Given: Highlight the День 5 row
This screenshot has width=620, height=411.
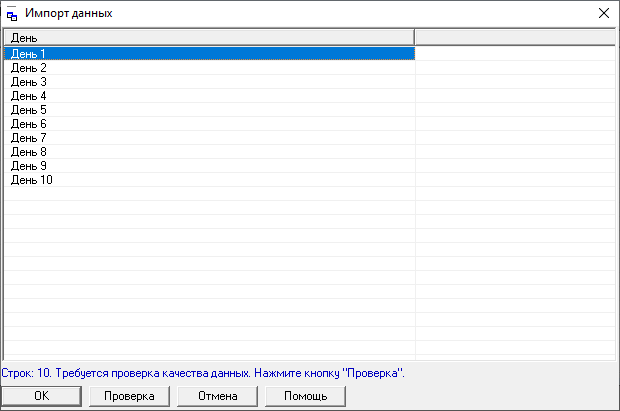Looking at the screenshot, I should 29,110.
